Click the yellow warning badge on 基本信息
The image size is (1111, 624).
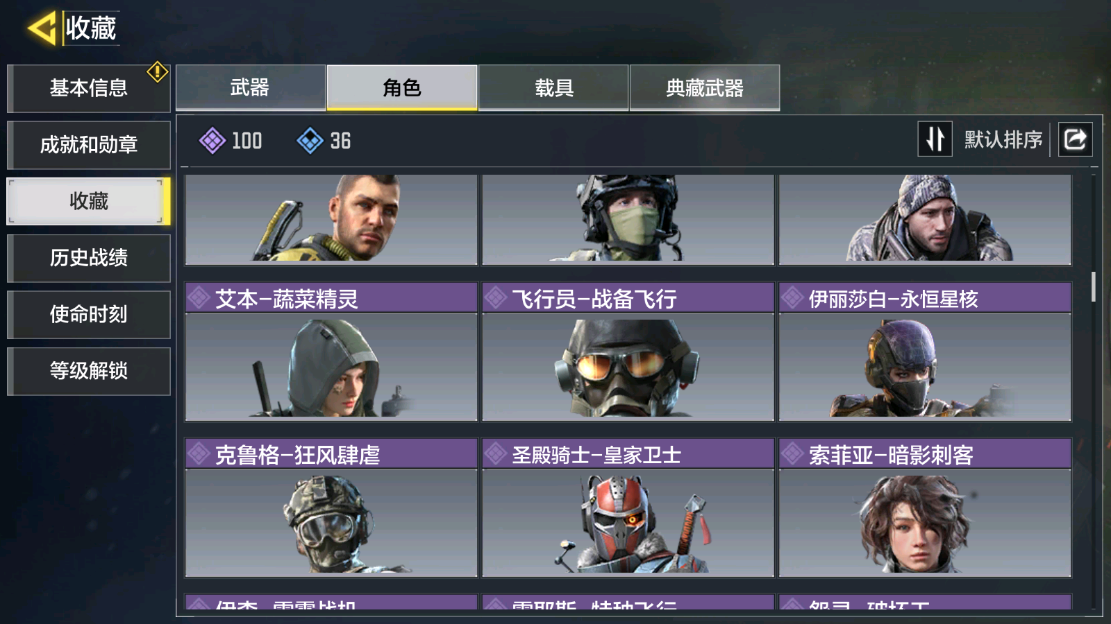(157, 72)
